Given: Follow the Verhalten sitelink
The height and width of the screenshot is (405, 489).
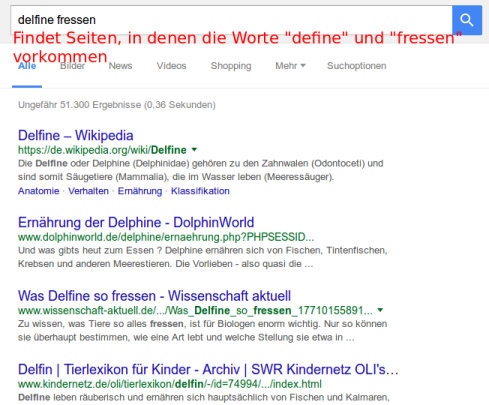Looking at the screenshot, I should pyautogui.click(x=88, y=191).
